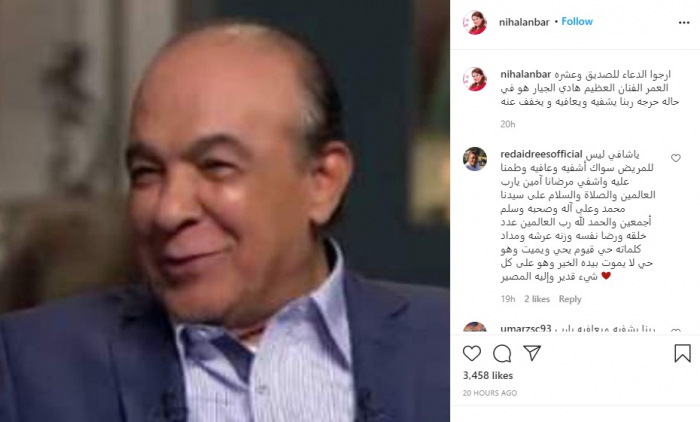Like umarzsc93's comment with small heart

675,331
